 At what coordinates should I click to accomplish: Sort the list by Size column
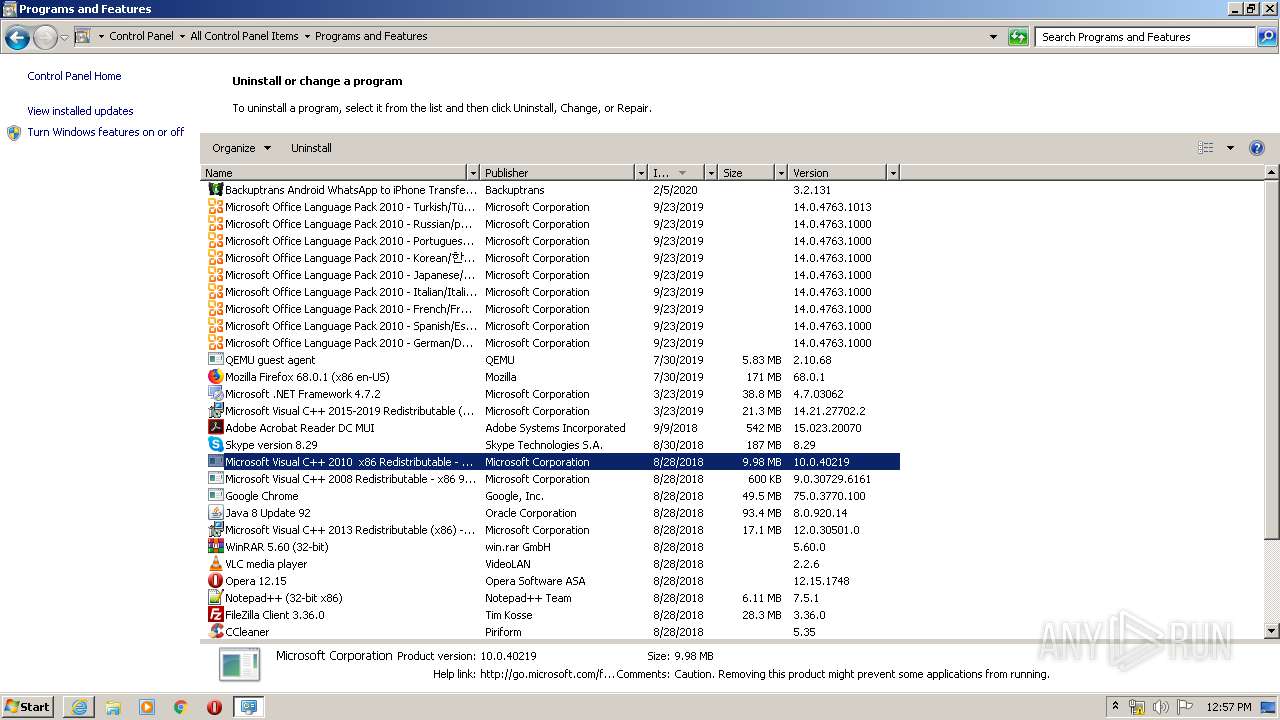747,173
